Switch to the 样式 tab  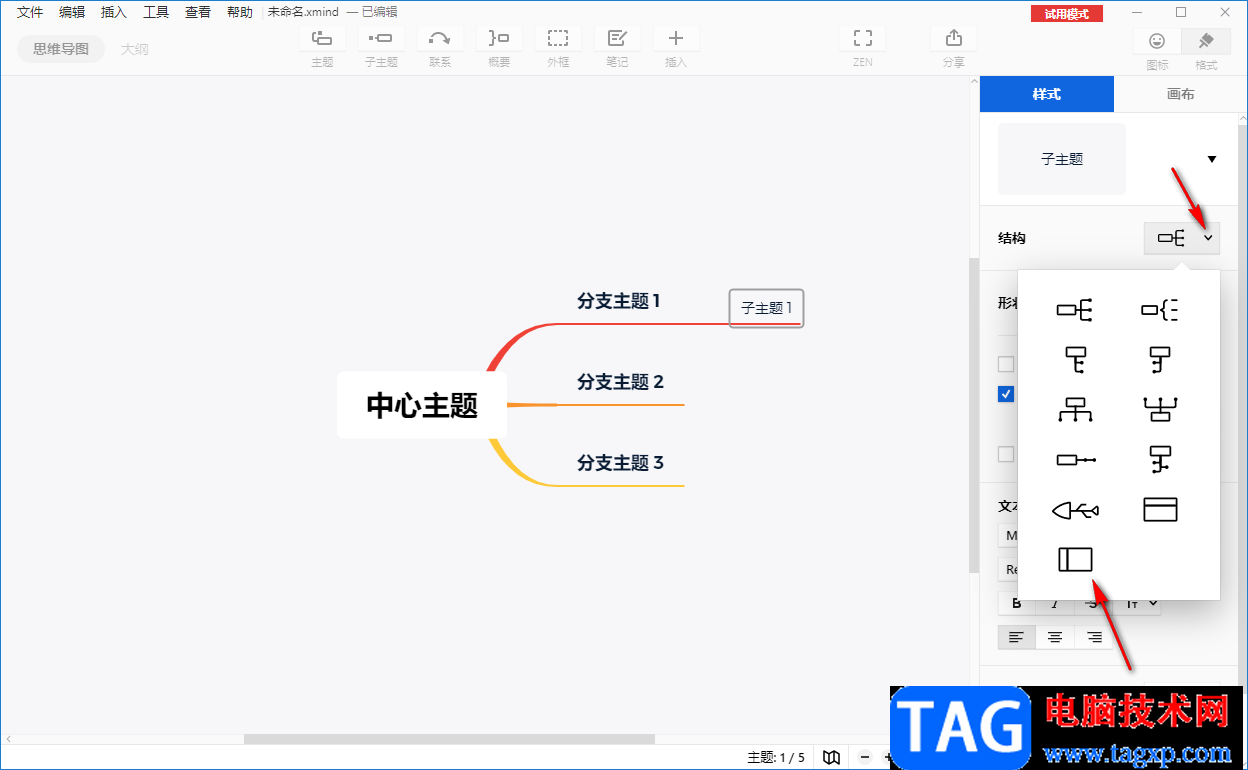tap(1046, 94)
